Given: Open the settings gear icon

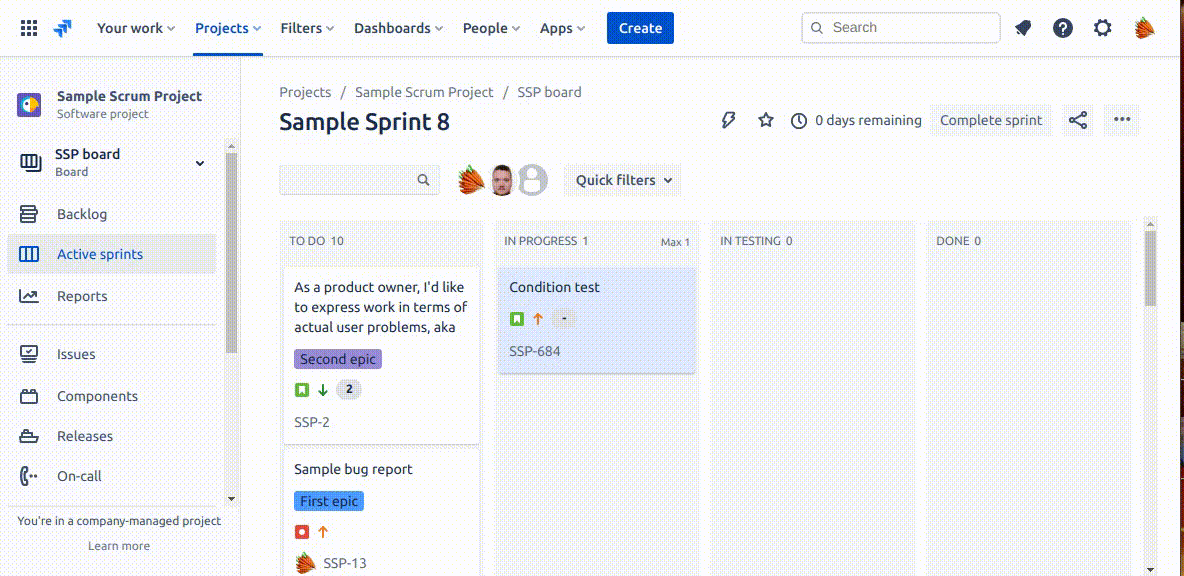Looking at the screenshot, I should pyautogui.click(x=1102, y=28).
